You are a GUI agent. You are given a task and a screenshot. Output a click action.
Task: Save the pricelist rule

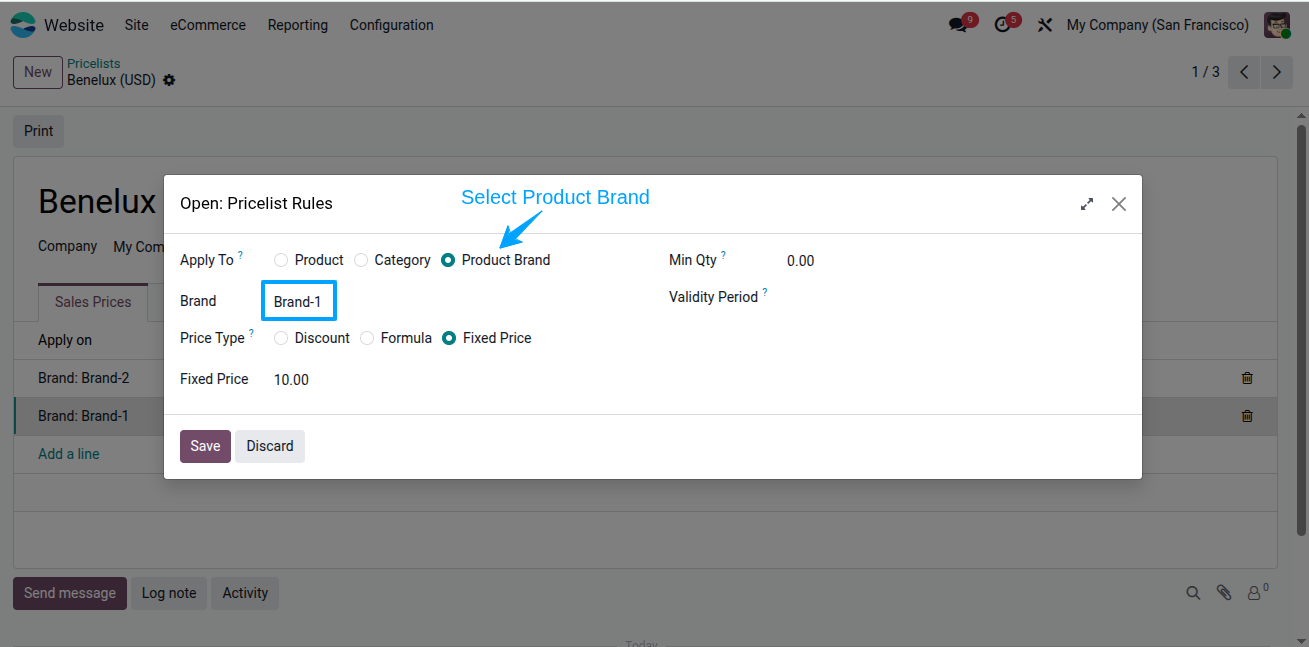point(205,446)
